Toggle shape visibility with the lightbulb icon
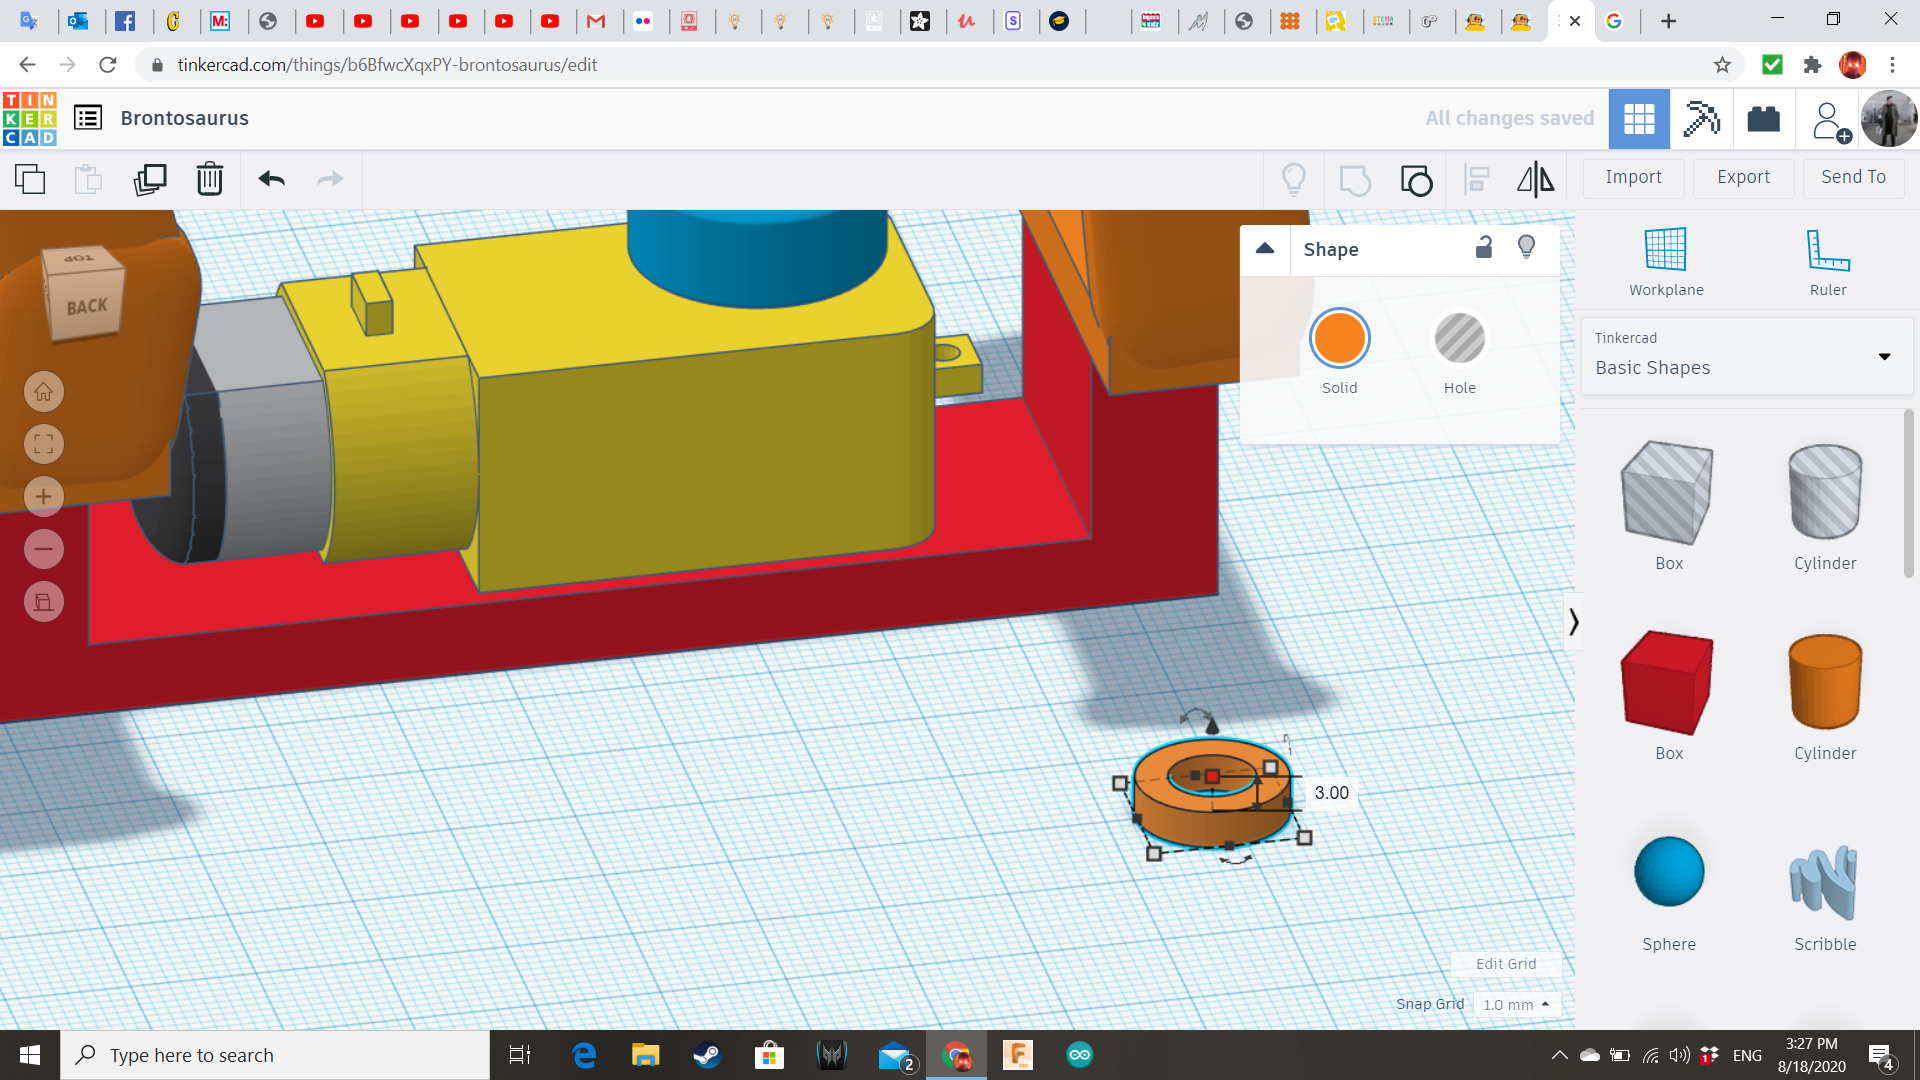This screenshot has width=1920, height=1080. pyautogui.click(x=1526, y=247)
